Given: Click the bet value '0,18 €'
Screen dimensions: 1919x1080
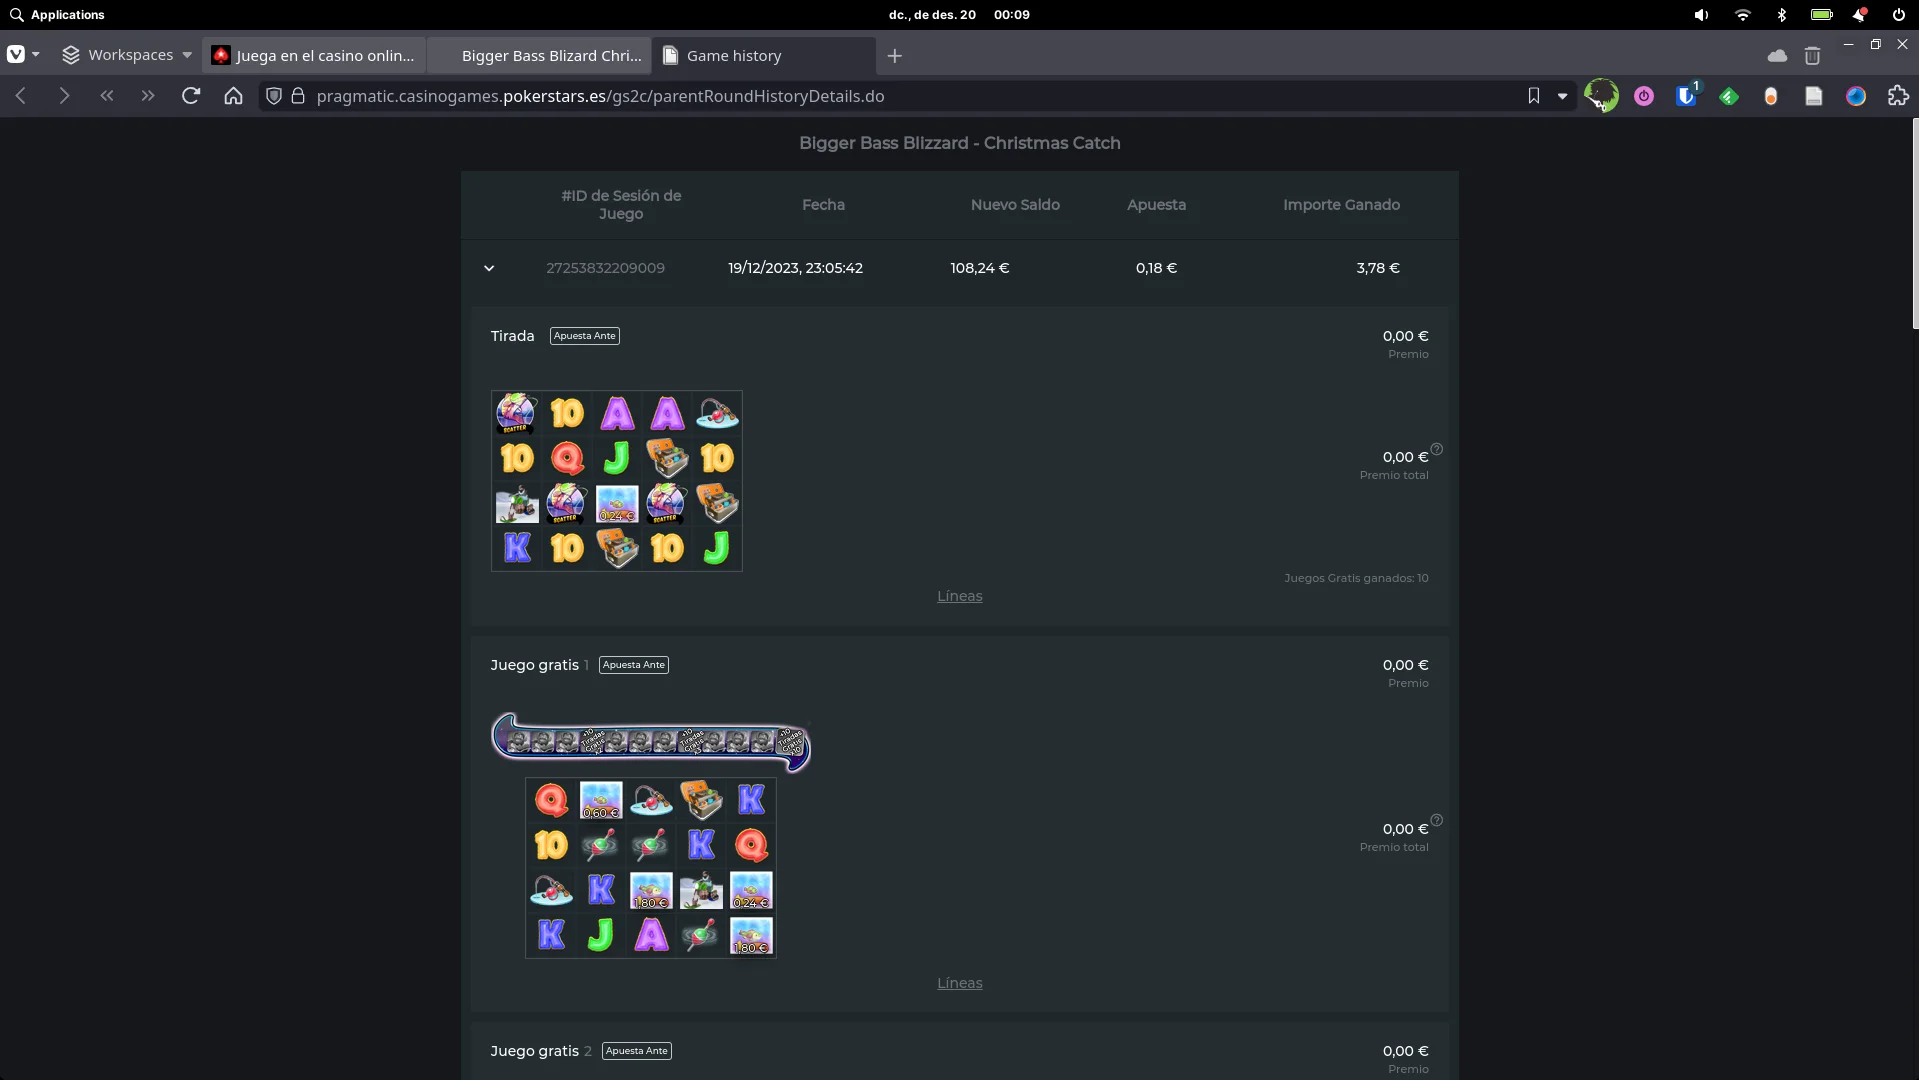Looking at the screenshot, I should tap(1156, 268).
